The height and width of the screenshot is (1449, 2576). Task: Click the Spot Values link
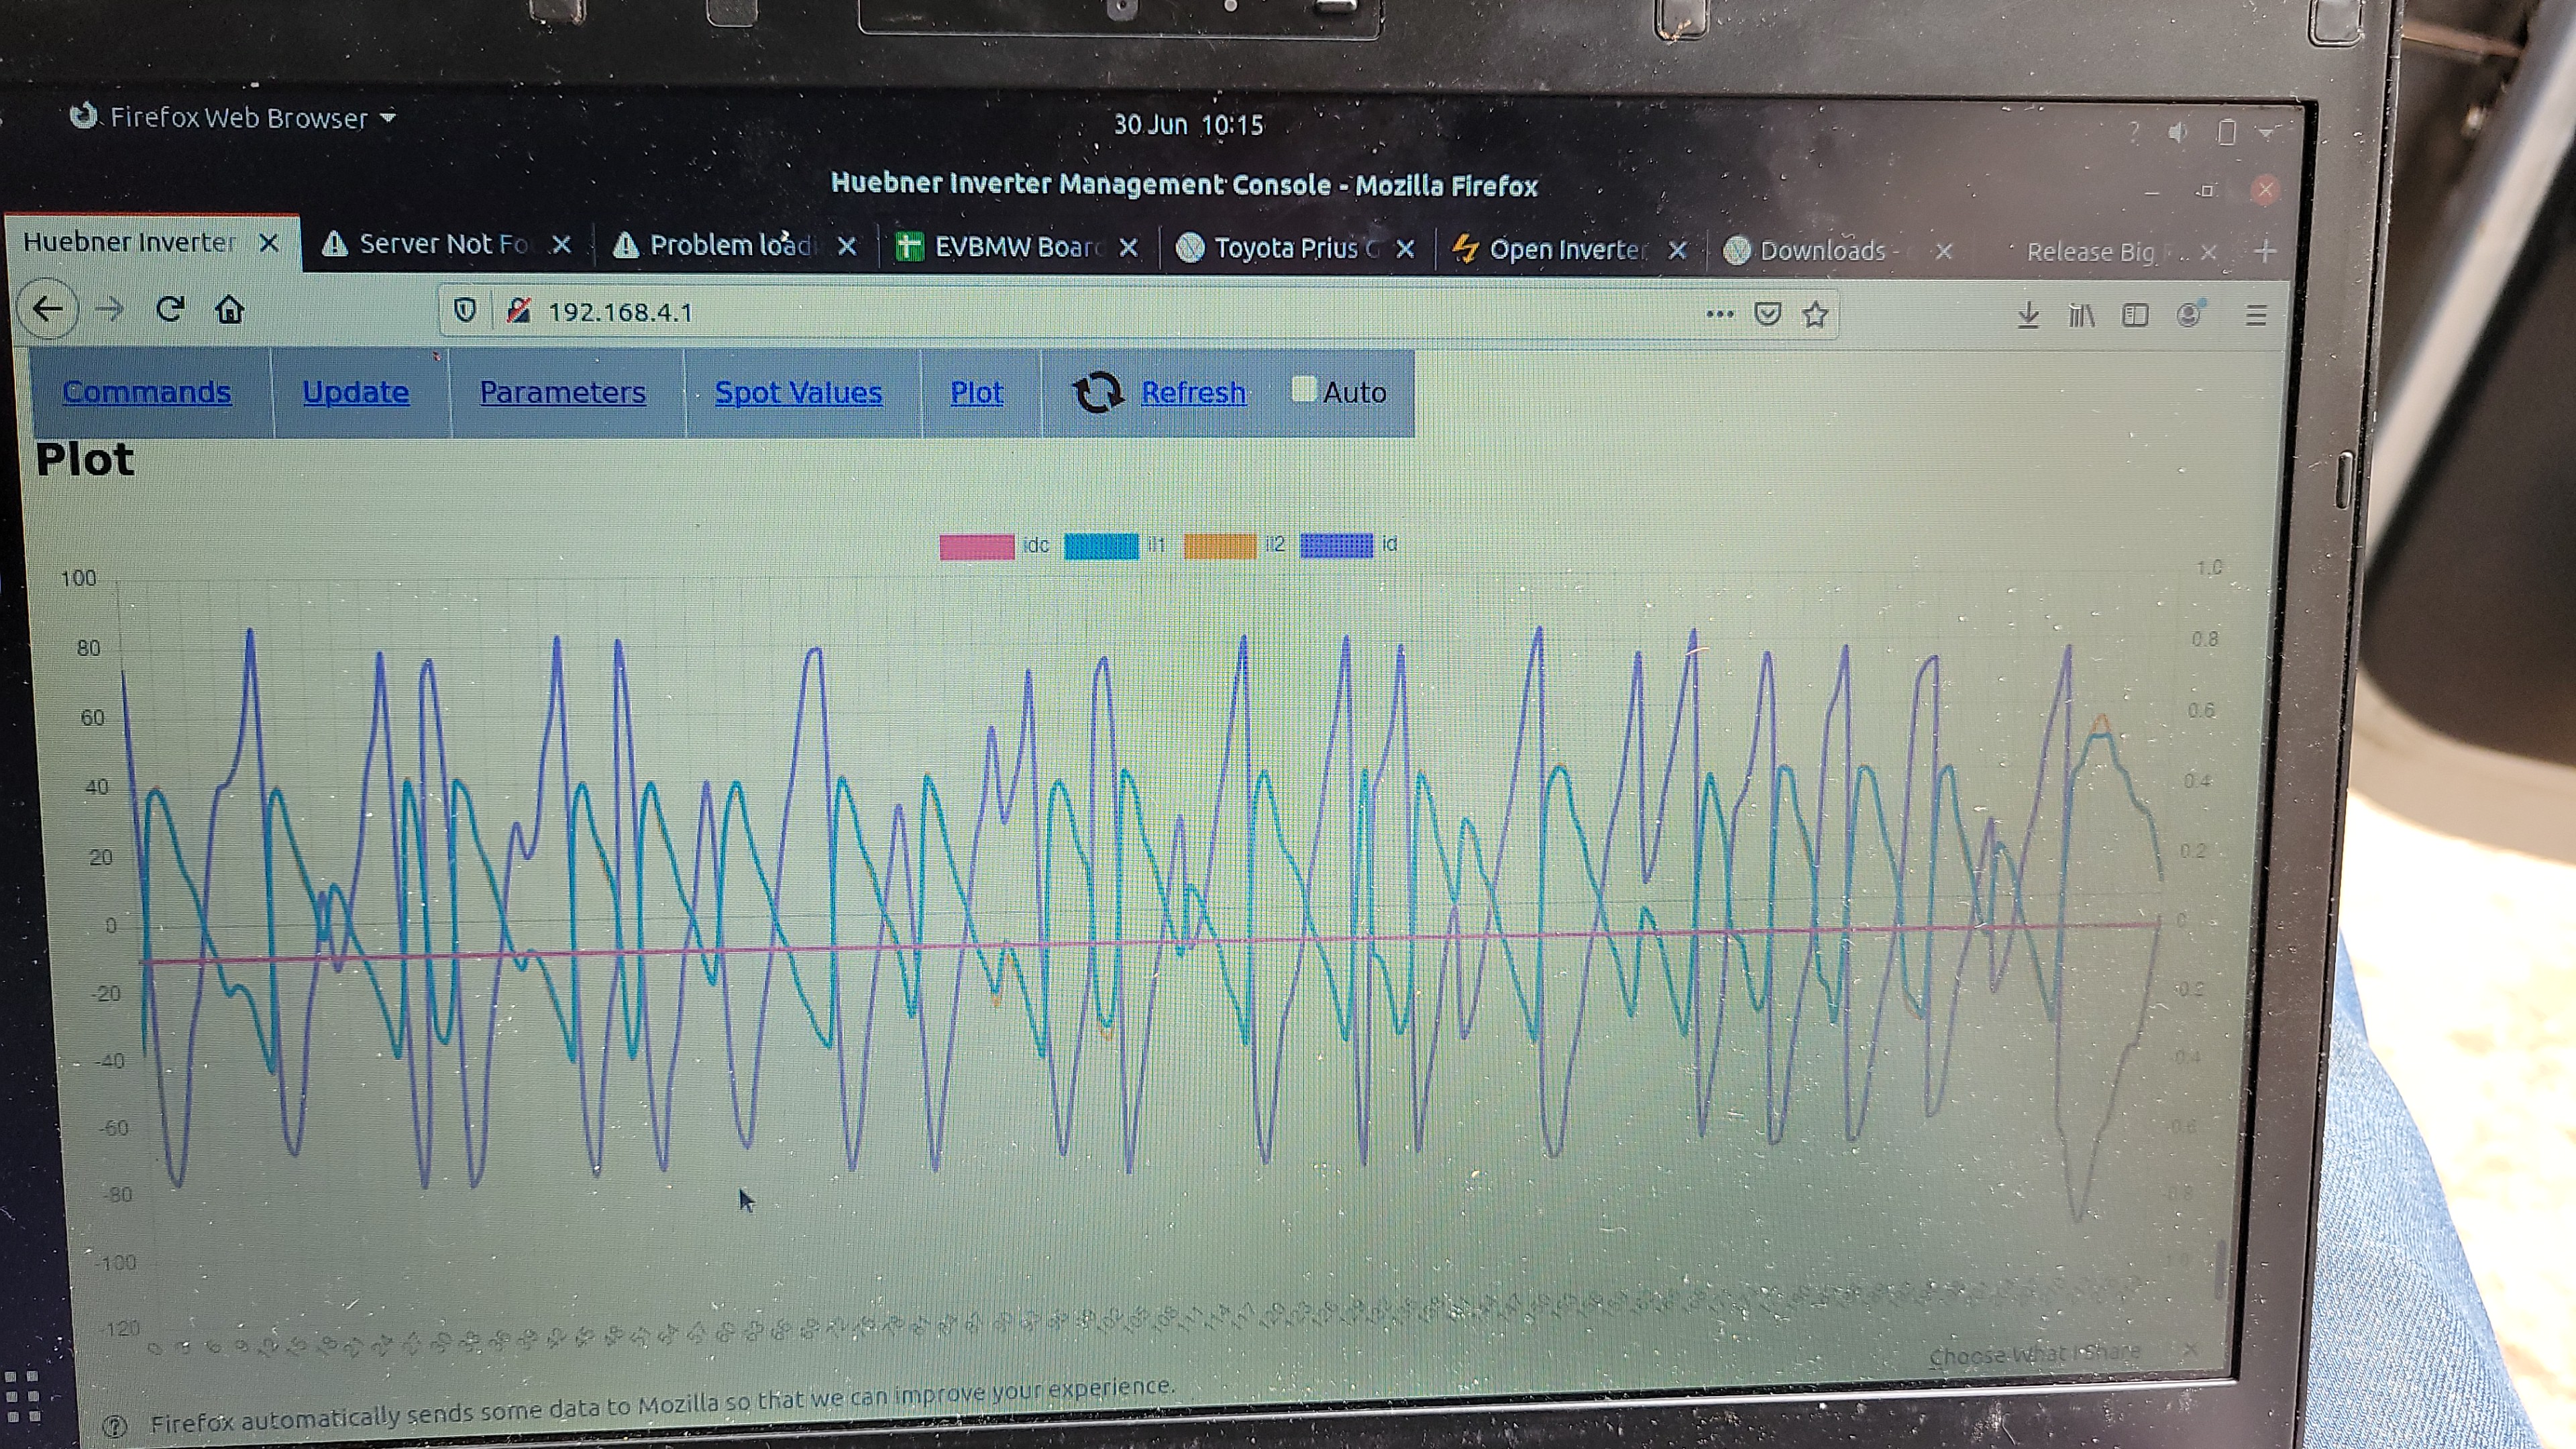[798, 393]
